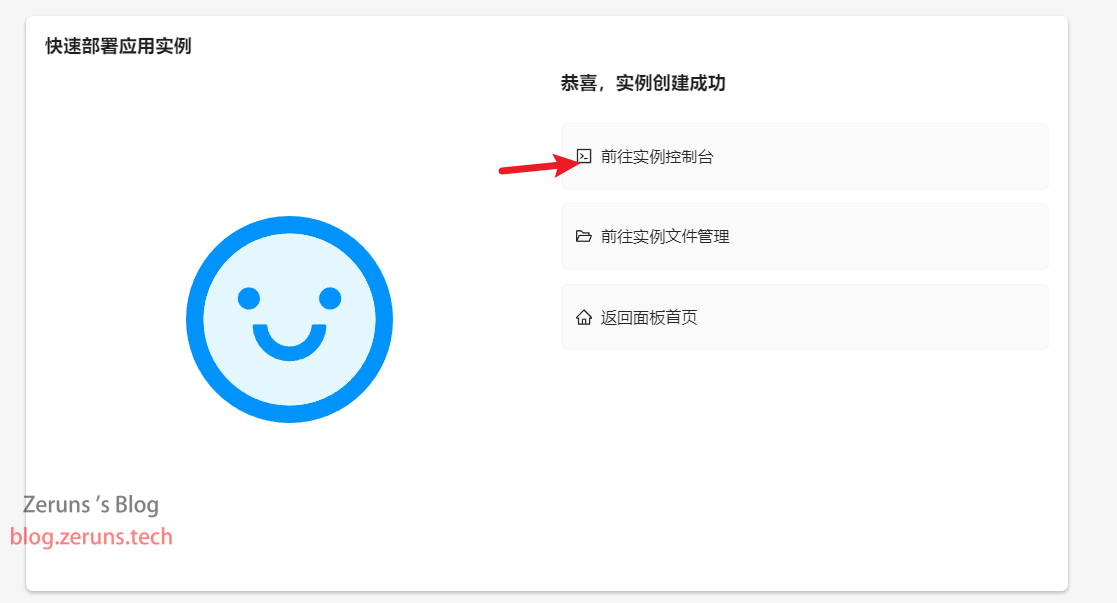Open the blog.zeruns.tech watermark link
This screenshot has height=603, width=1117.
tap(91, 536)
